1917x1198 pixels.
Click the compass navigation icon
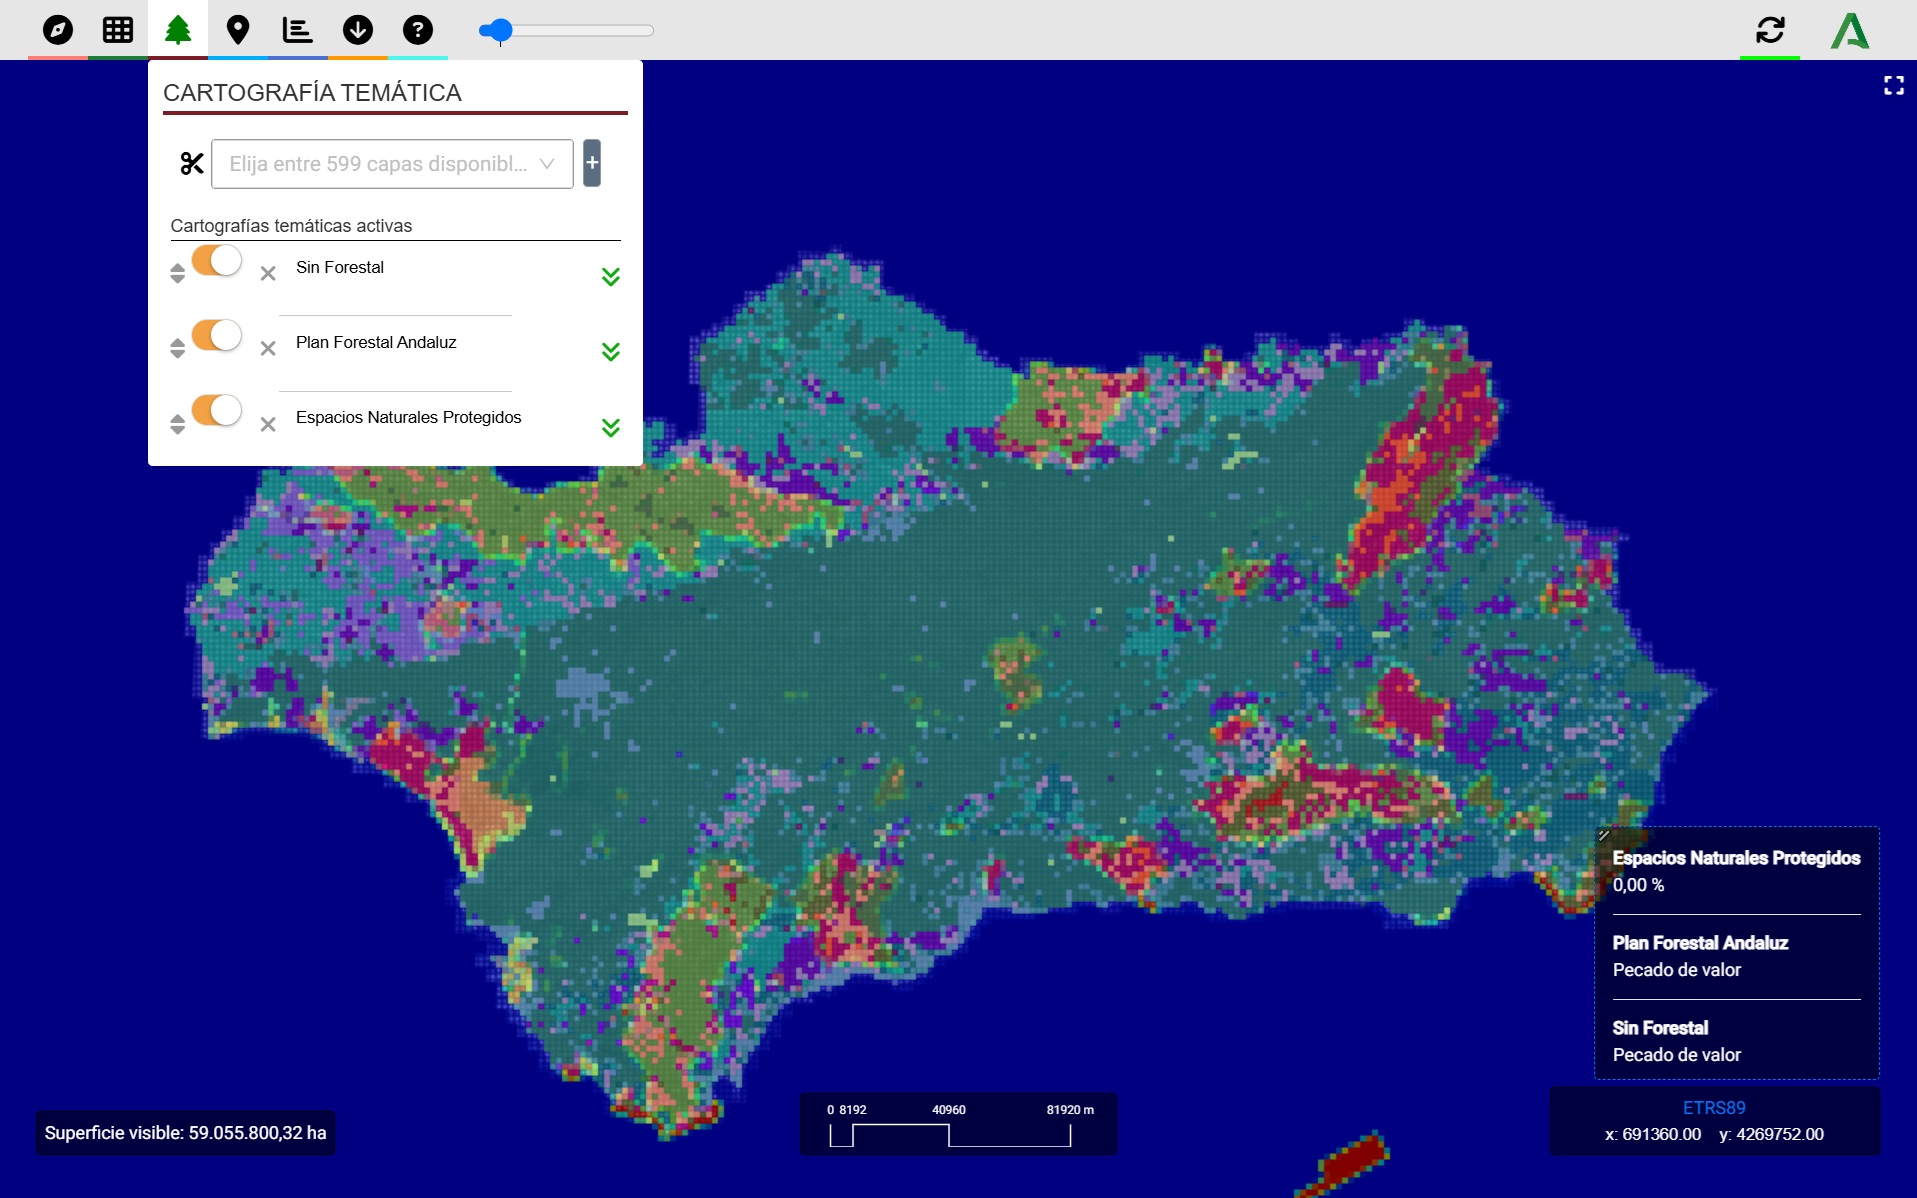(58, 30)
